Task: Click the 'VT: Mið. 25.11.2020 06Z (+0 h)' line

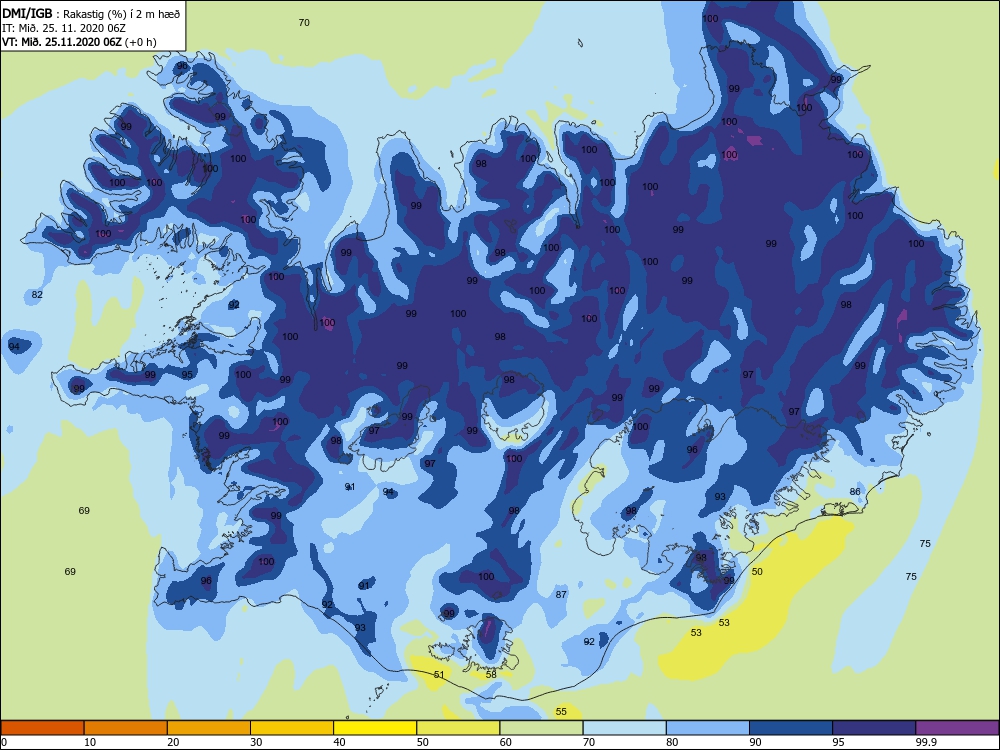Action: point(79,42)
